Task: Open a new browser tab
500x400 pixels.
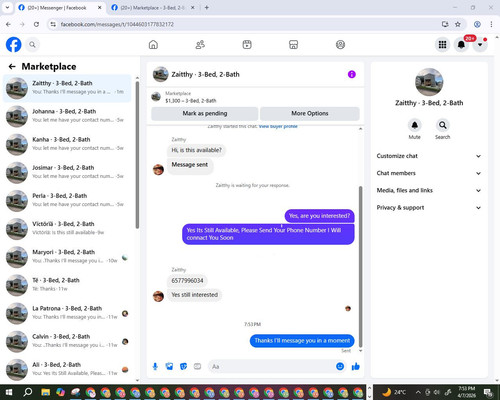Action: (207, 8)
